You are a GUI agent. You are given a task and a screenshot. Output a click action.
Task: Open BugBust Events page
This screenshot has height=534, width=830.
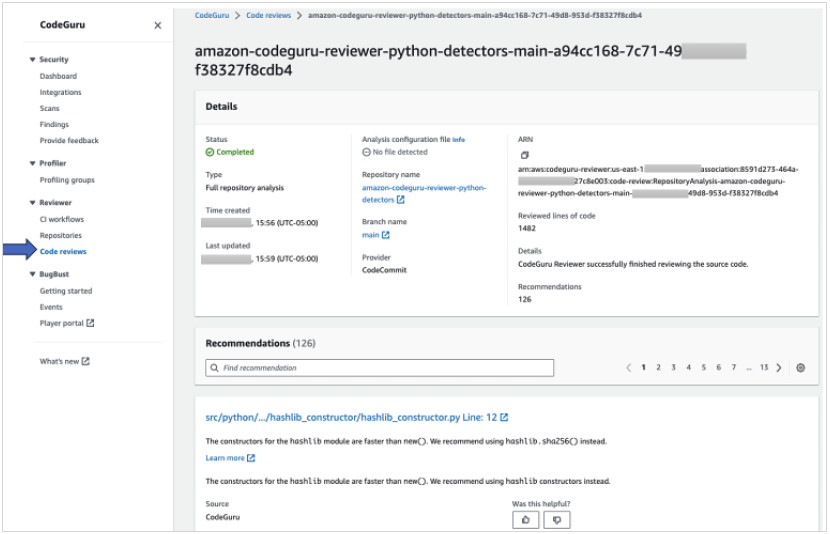click(51, 307)
